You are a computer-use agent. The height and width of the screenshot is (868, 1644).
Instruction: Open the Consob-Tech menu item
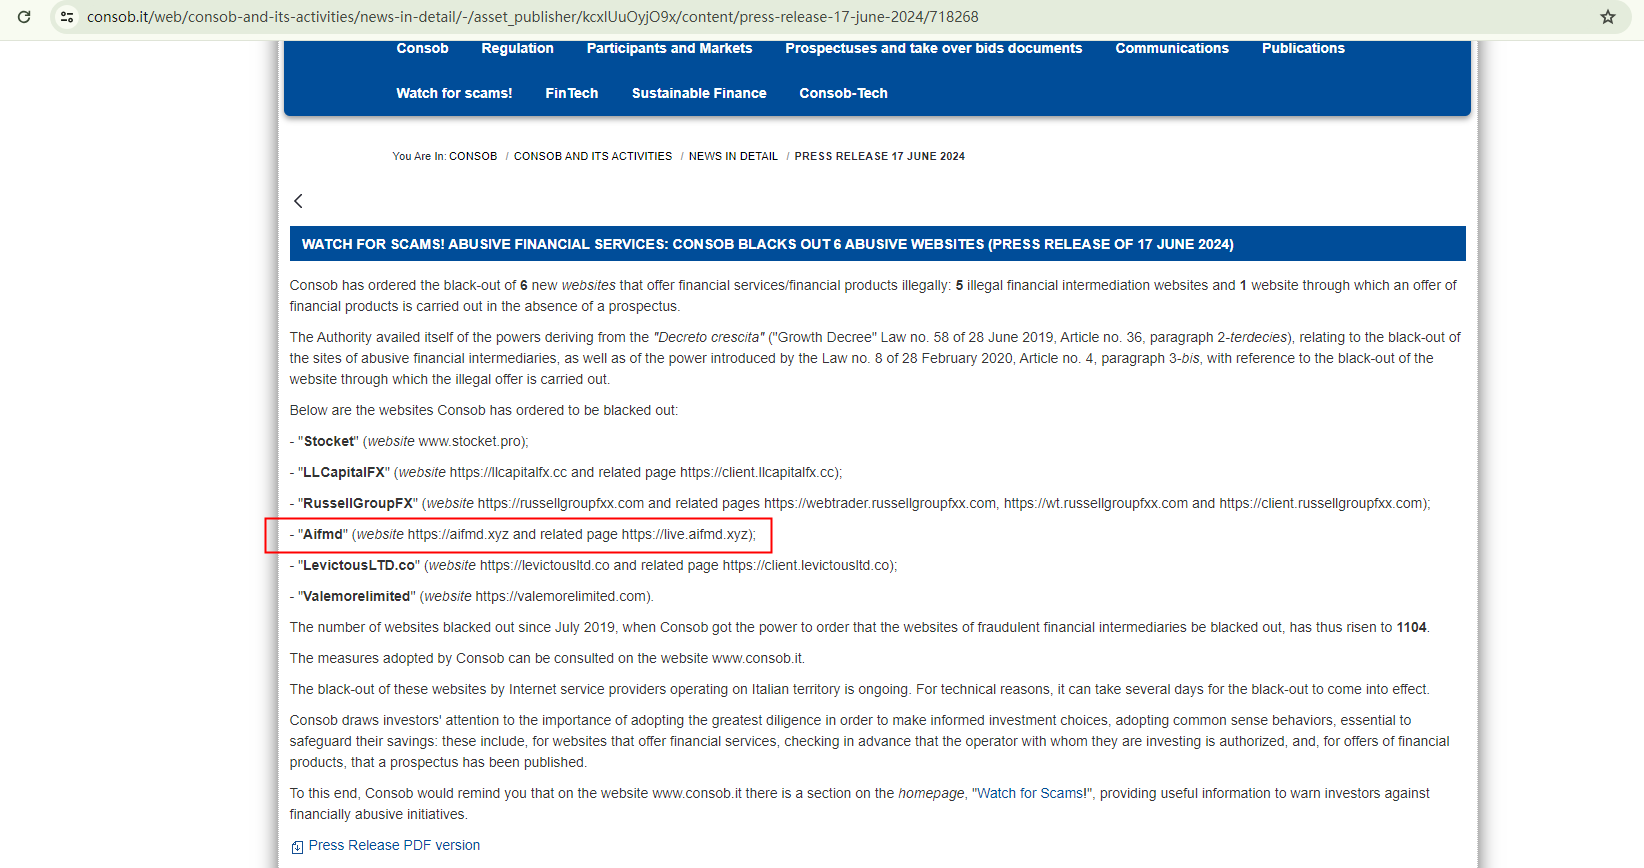click(x=843, y=93)
